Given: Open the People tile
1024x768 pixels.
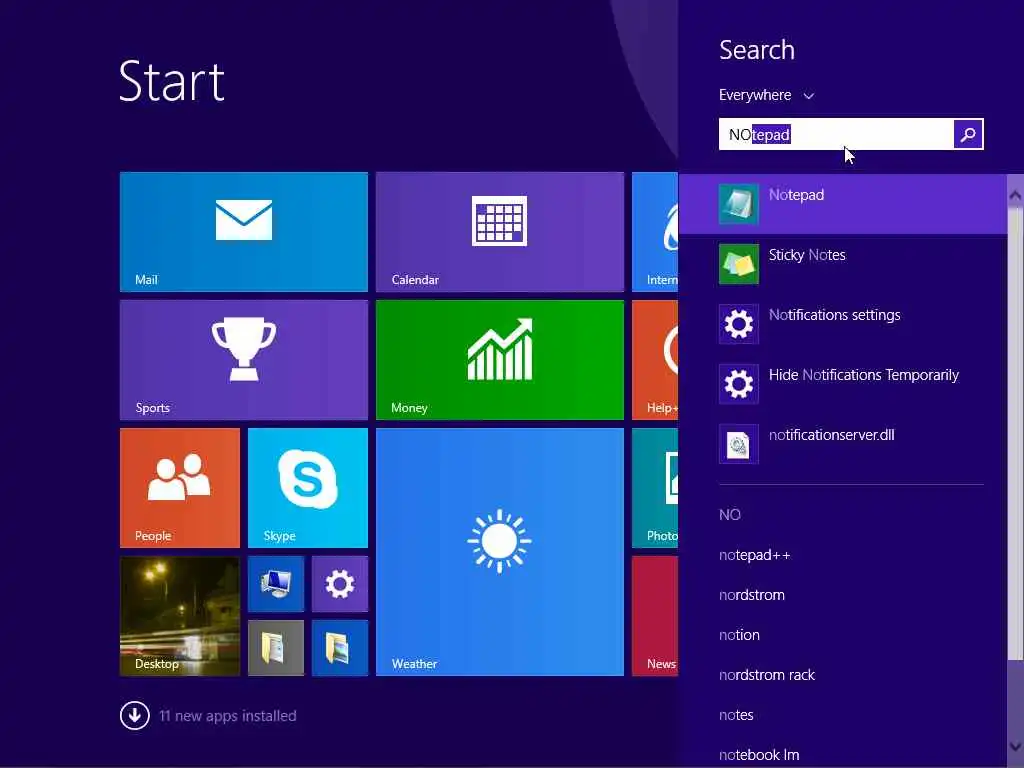Looking at the screenshot, I should click(180, 488).
